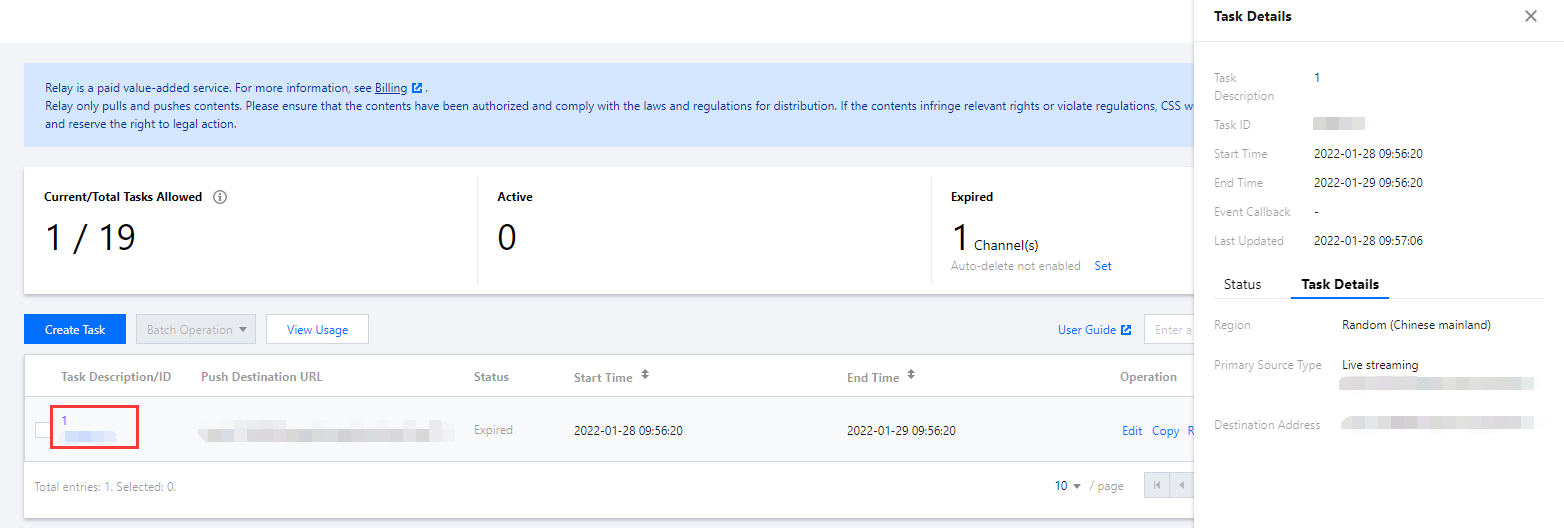Close the Task Details panel
The width and height of the screenshot is (1564, 528).
(1530, 16)
